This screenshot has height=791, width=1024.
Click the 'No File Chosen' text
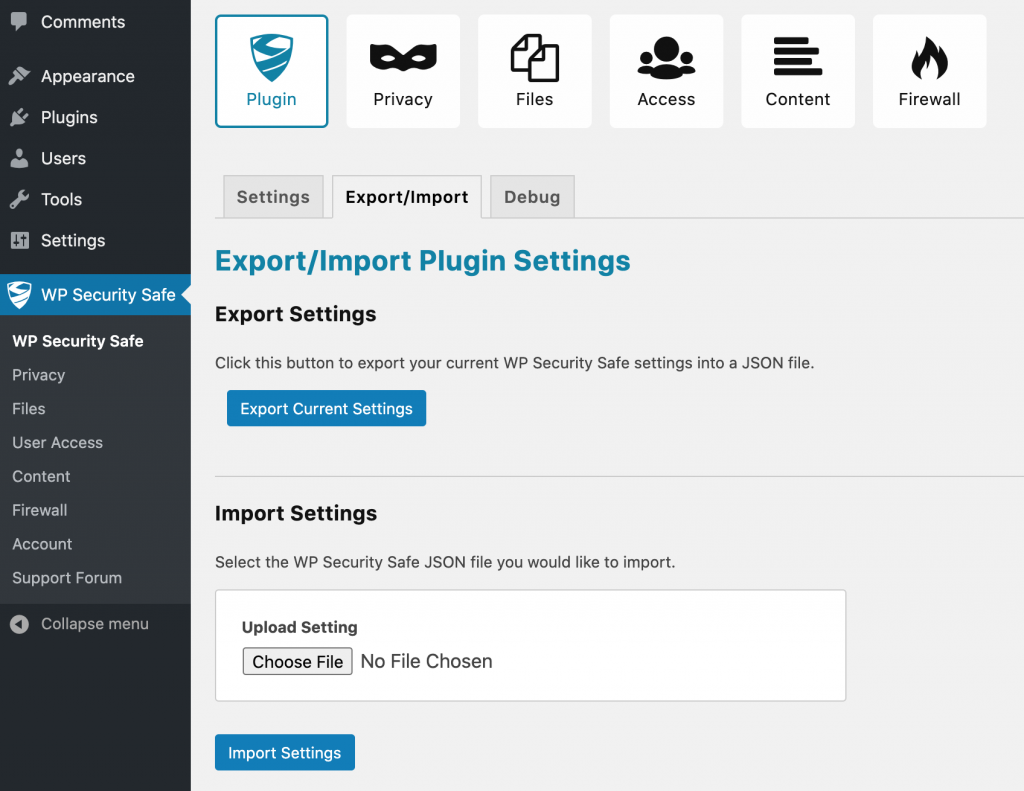[426, 661]
